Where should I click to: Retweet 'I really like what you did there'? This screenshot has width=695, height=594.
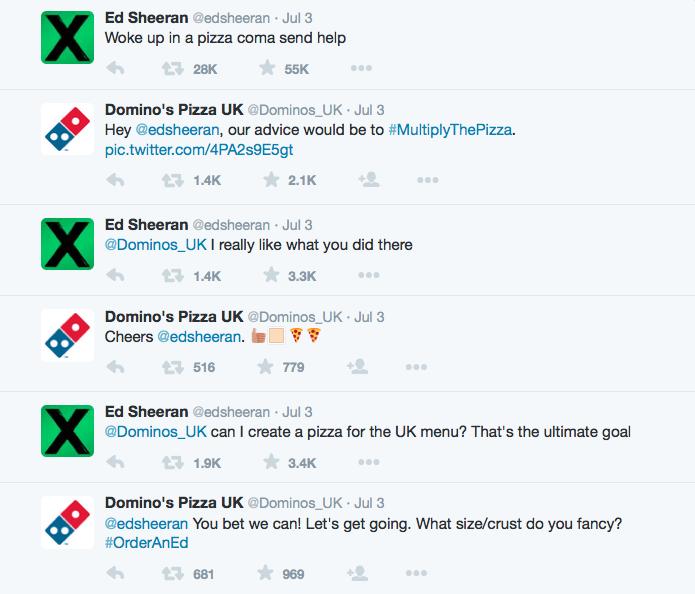click(172, 276)
